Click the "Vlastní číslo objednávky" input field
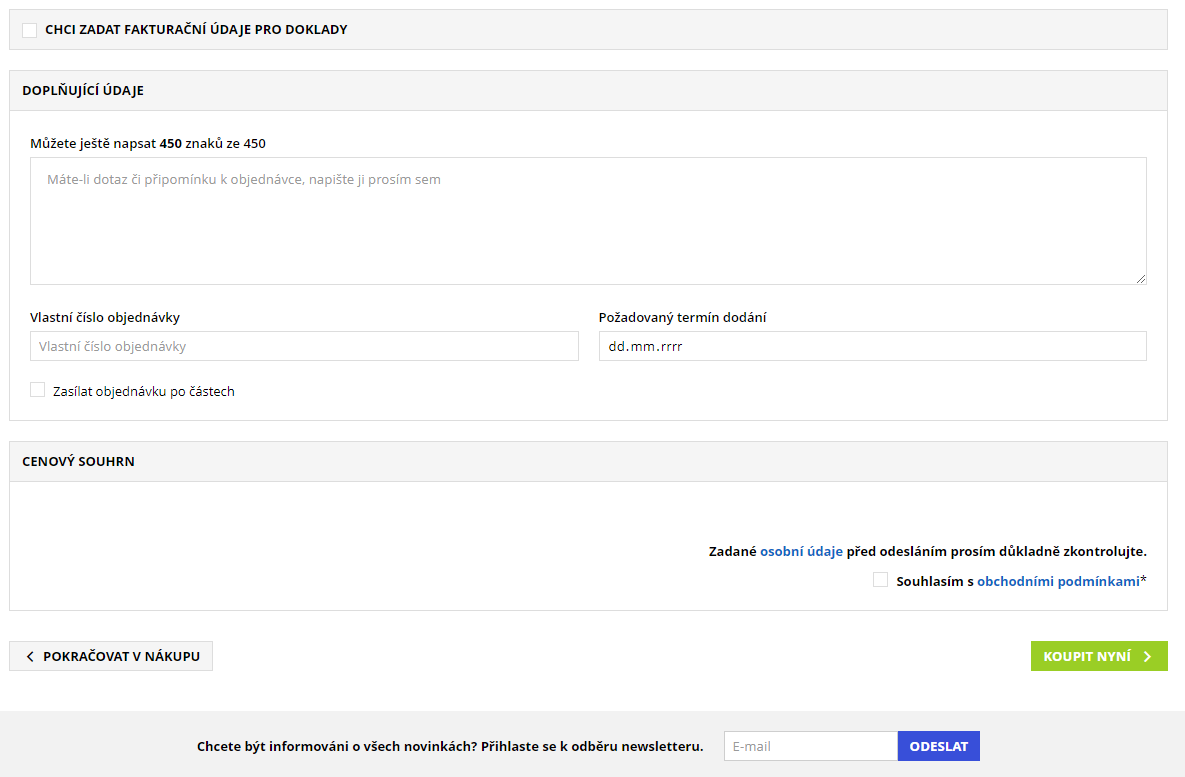The width and height of the screenshot is (1185, 777). tap(304, 346)
